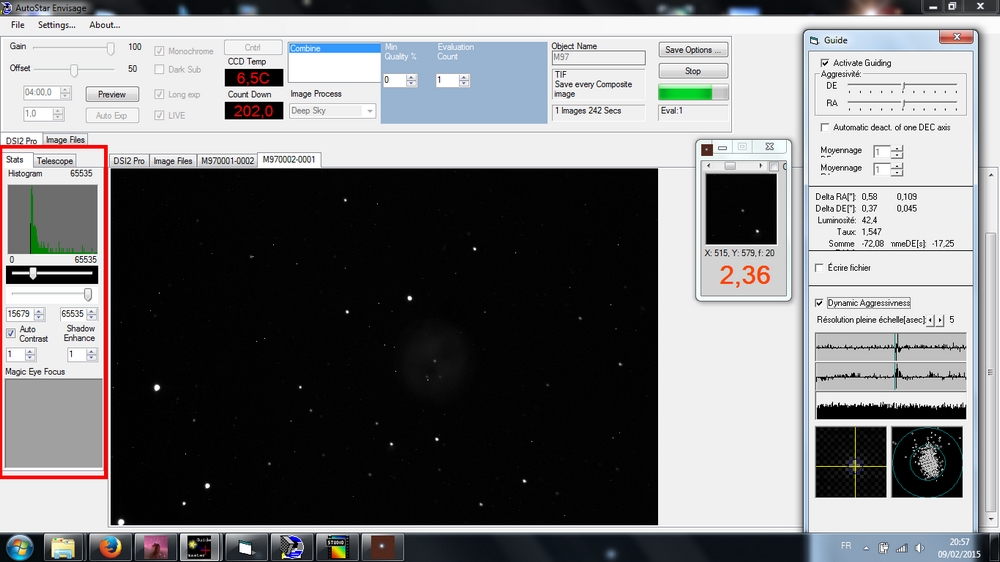Enable Automatic deact. of one DEC axis
Viewport: 1000px width, 562px height.
(x=825, y=128)
